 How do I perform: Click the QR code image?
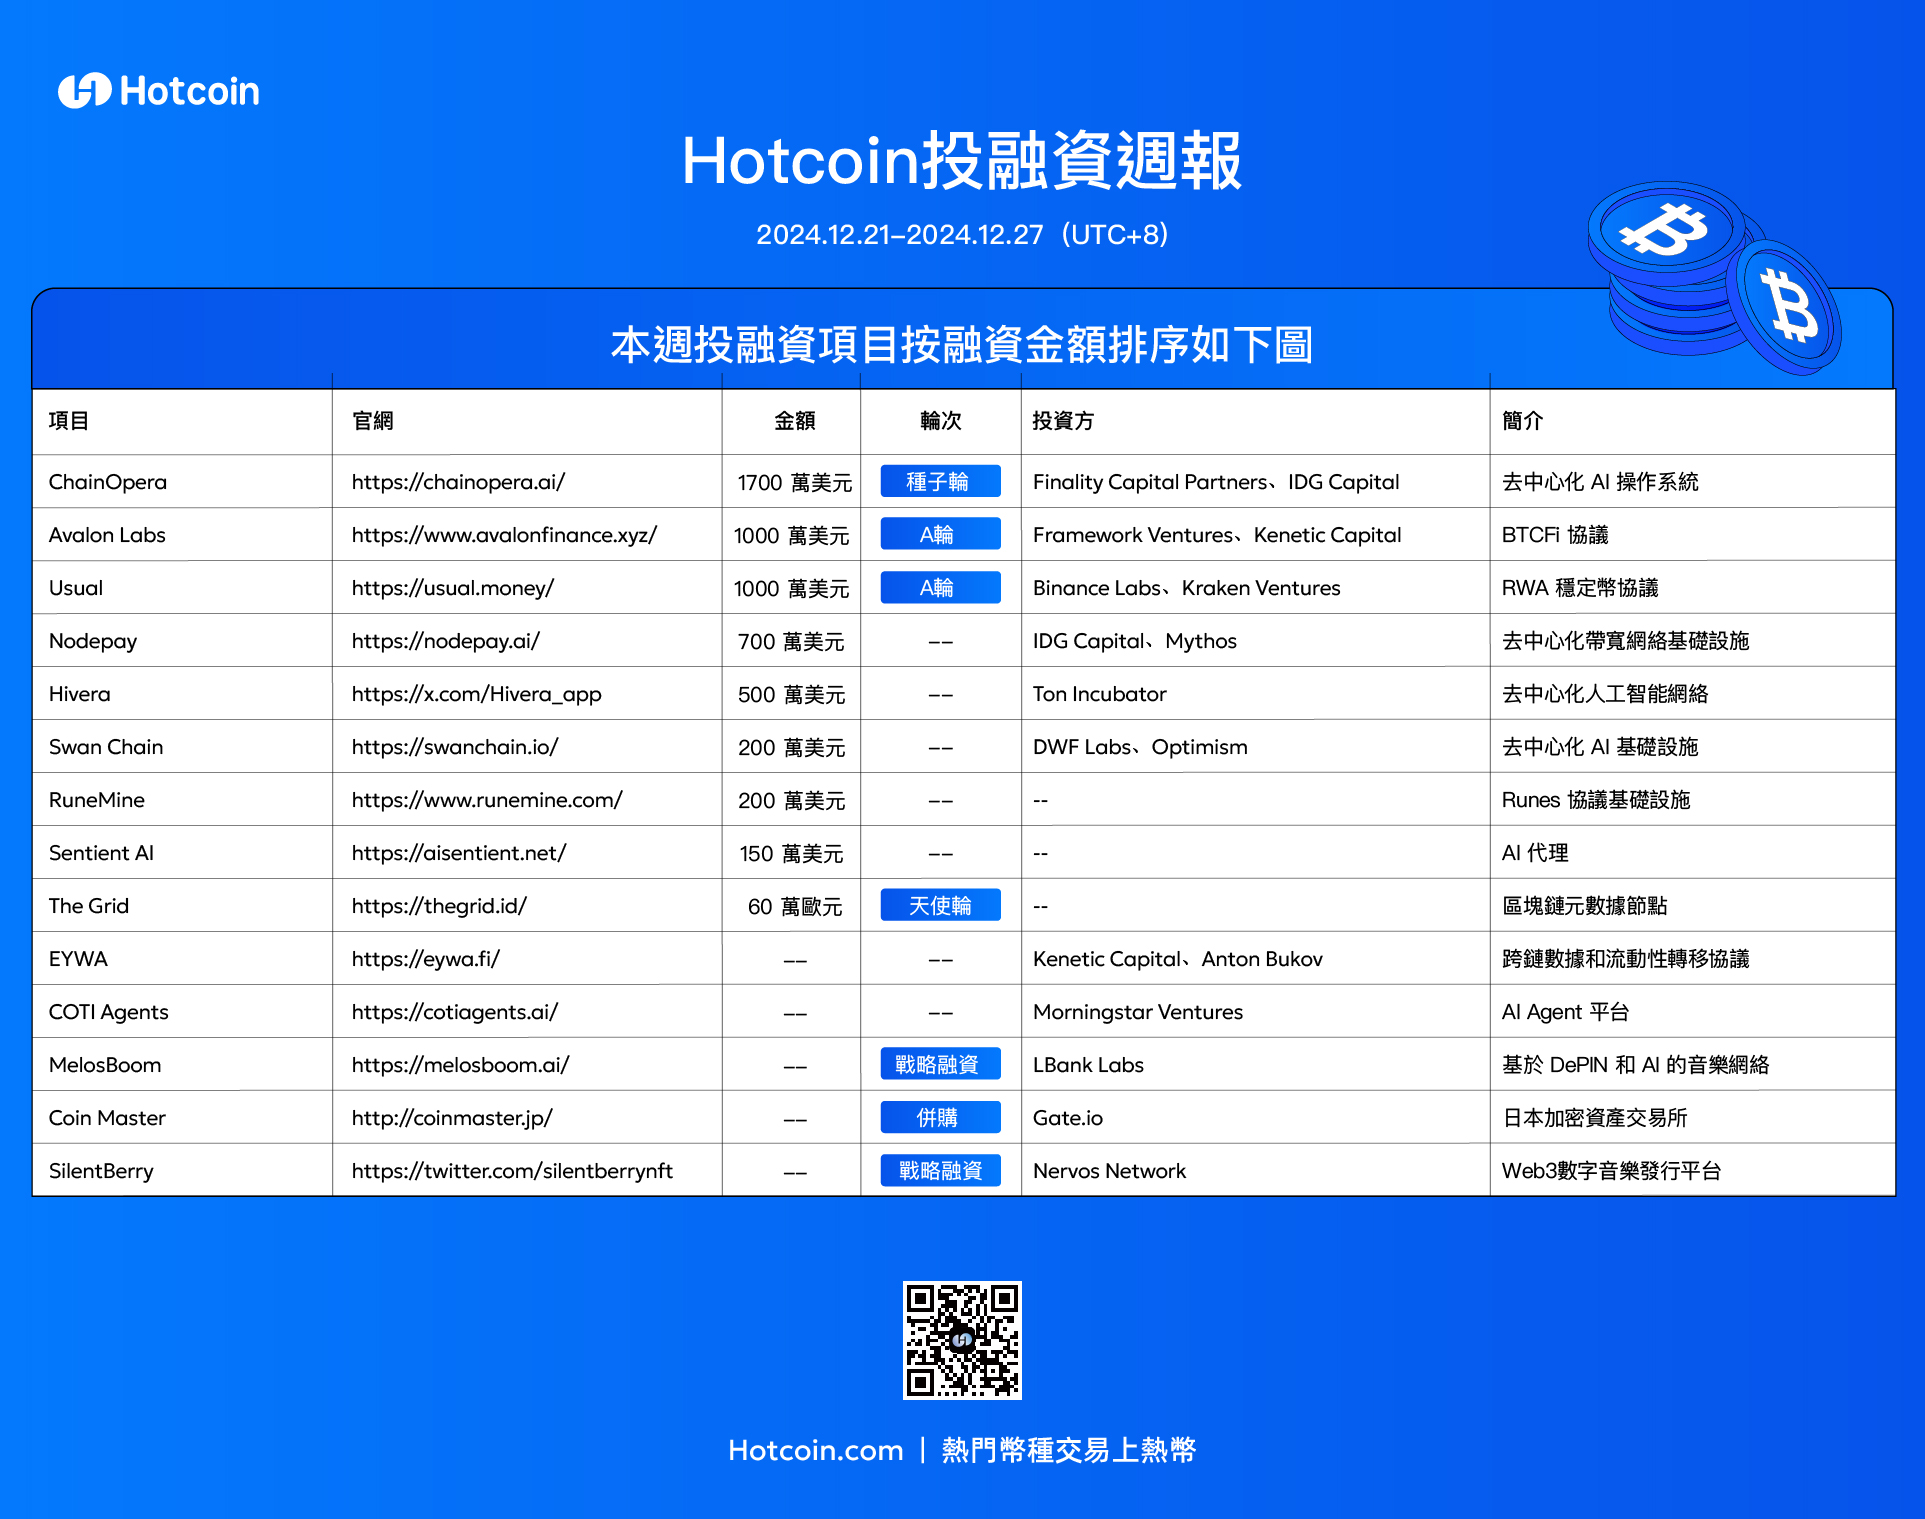point(962,1340)
